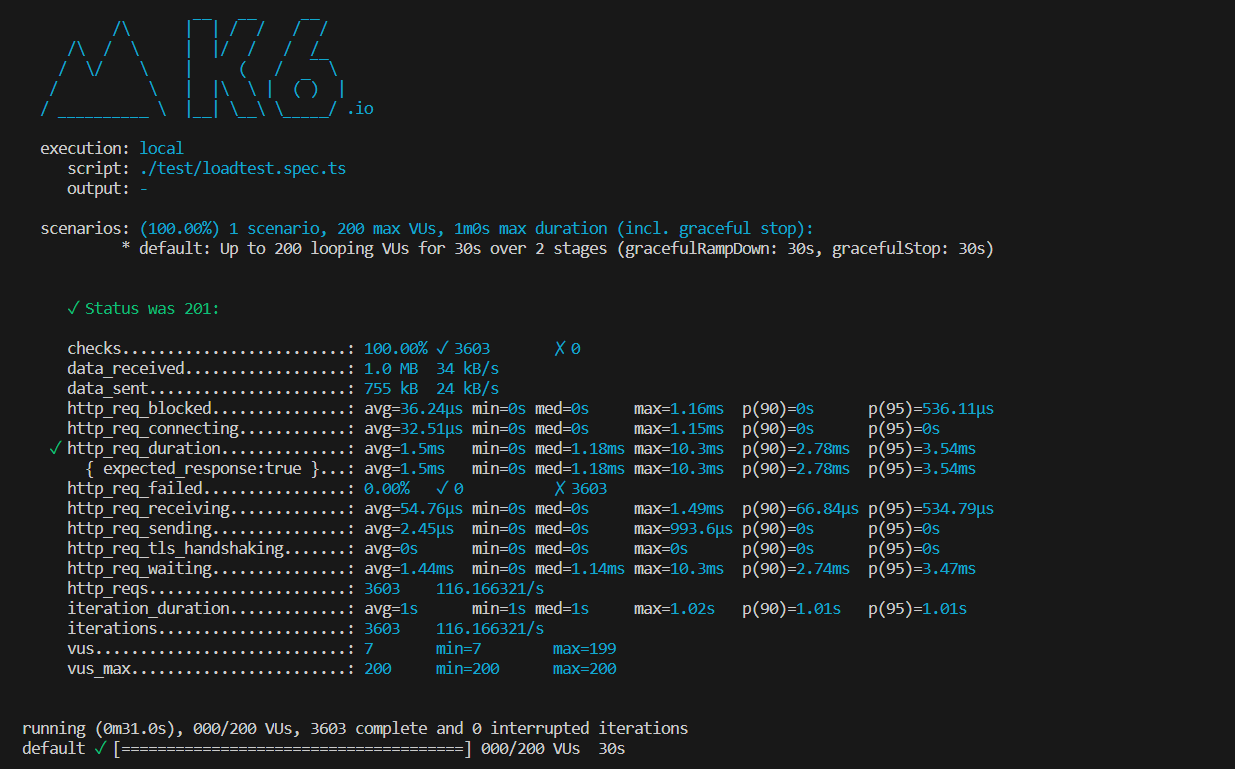This screenshot has height=769, width=1235.
Task: Click the http_req_tls_handshaking metric label
Action: tap(176, 548)
